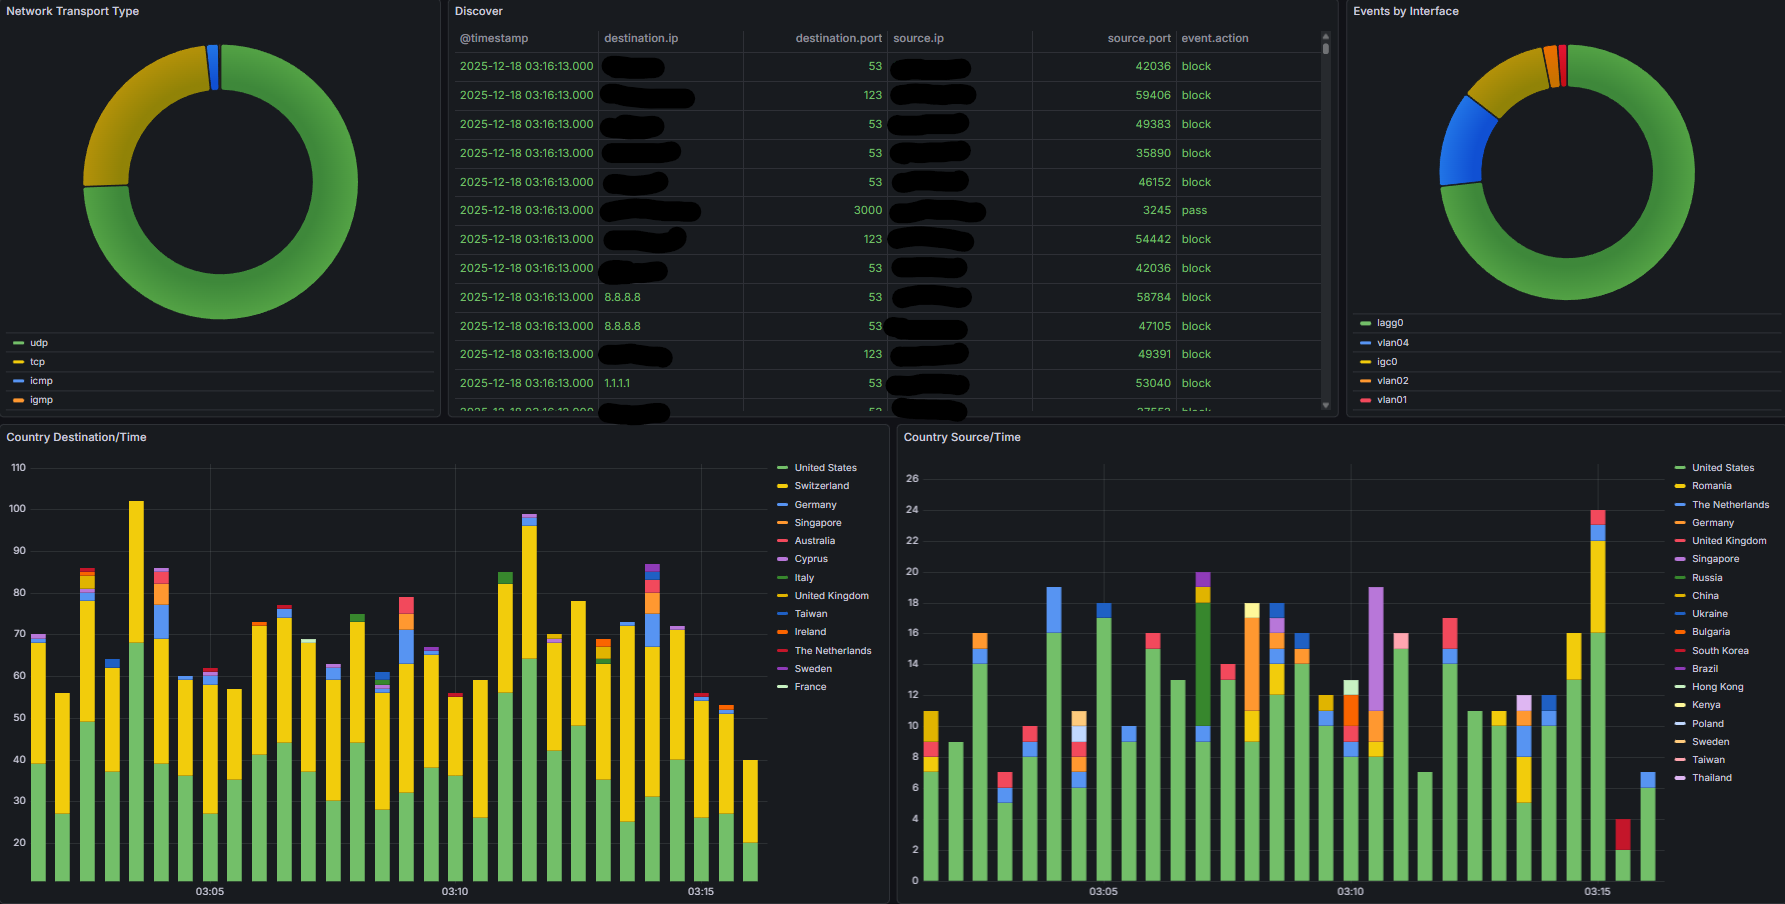Toggle the vlan02 interface legend entry
Image resolution: width=1785 pixels, height=904 pixels.
[1393, 381]
